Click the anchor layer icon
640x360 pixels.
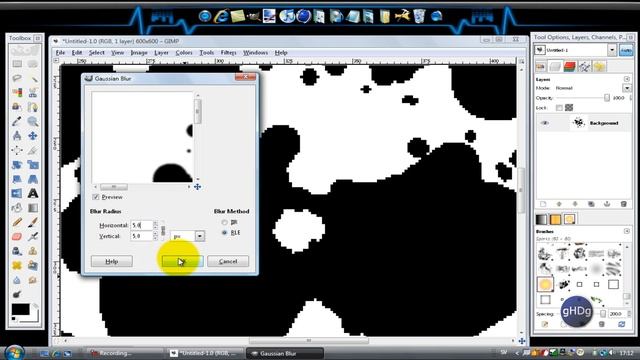[x=607, y=204]
